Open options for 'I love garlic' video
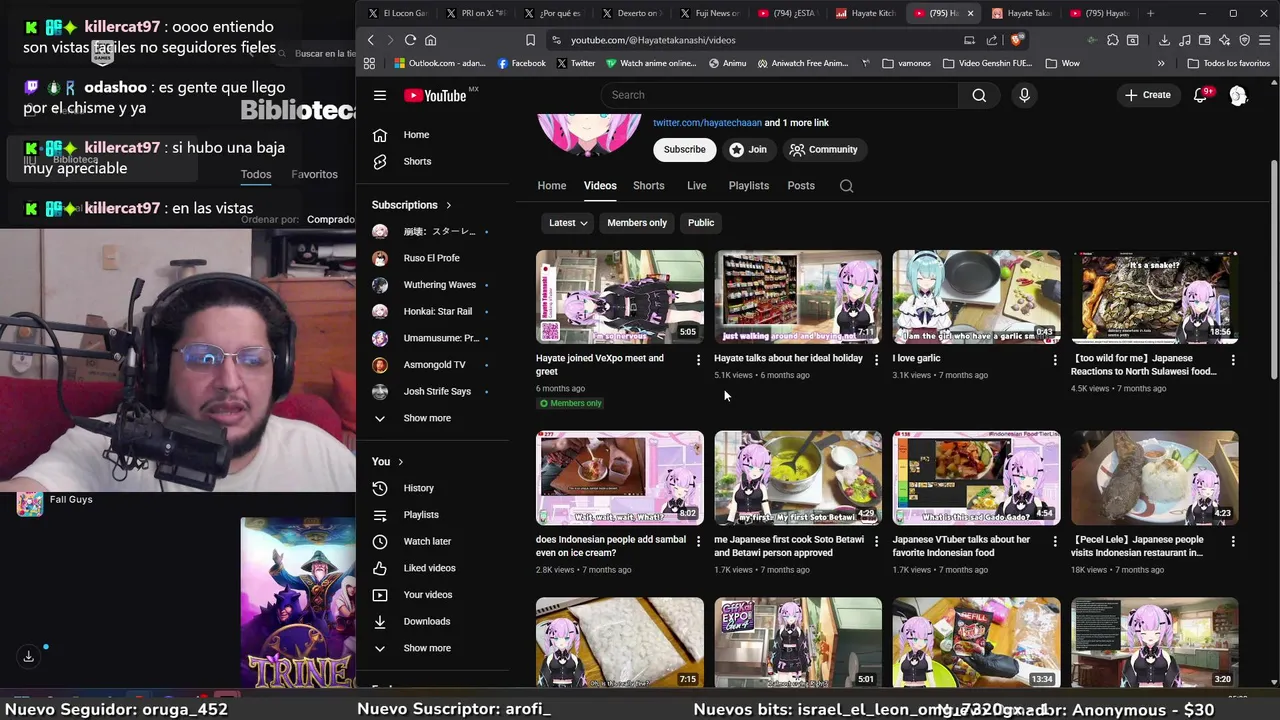The image size is (1280, 720). pos(1054,359)
